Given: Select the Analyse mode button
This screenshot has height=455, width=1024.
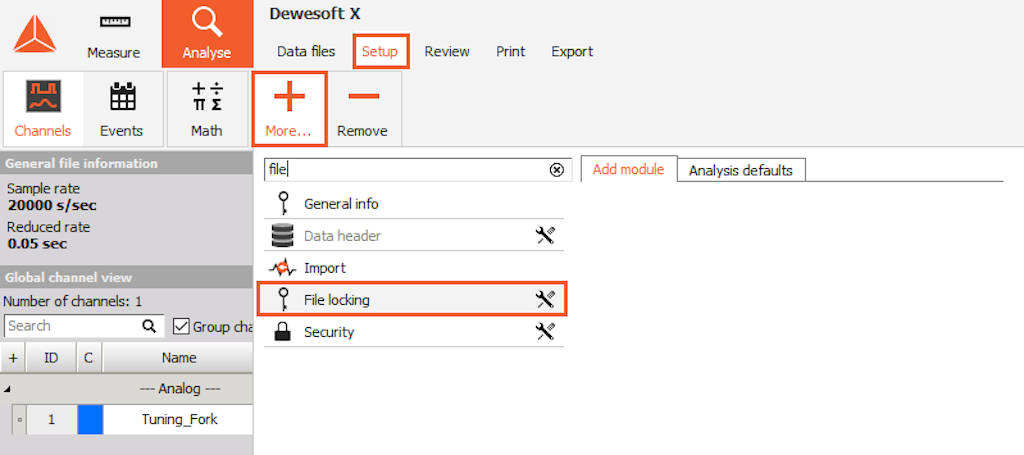Looking at the screenshot, I should click(207, 34).
